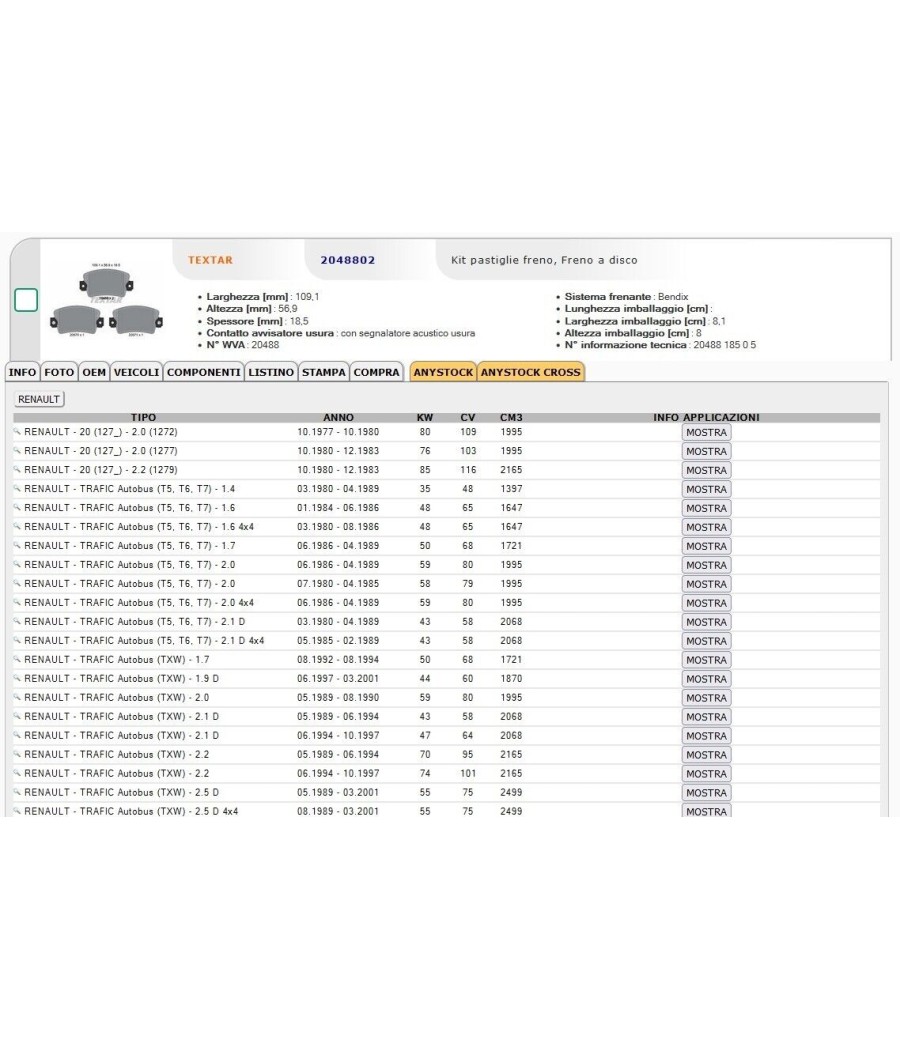Viewport: 900px width, 1050px height.
Task: Click magnifier icon for Trafic TXW 1.9 D
Action: tap(17, 678)
